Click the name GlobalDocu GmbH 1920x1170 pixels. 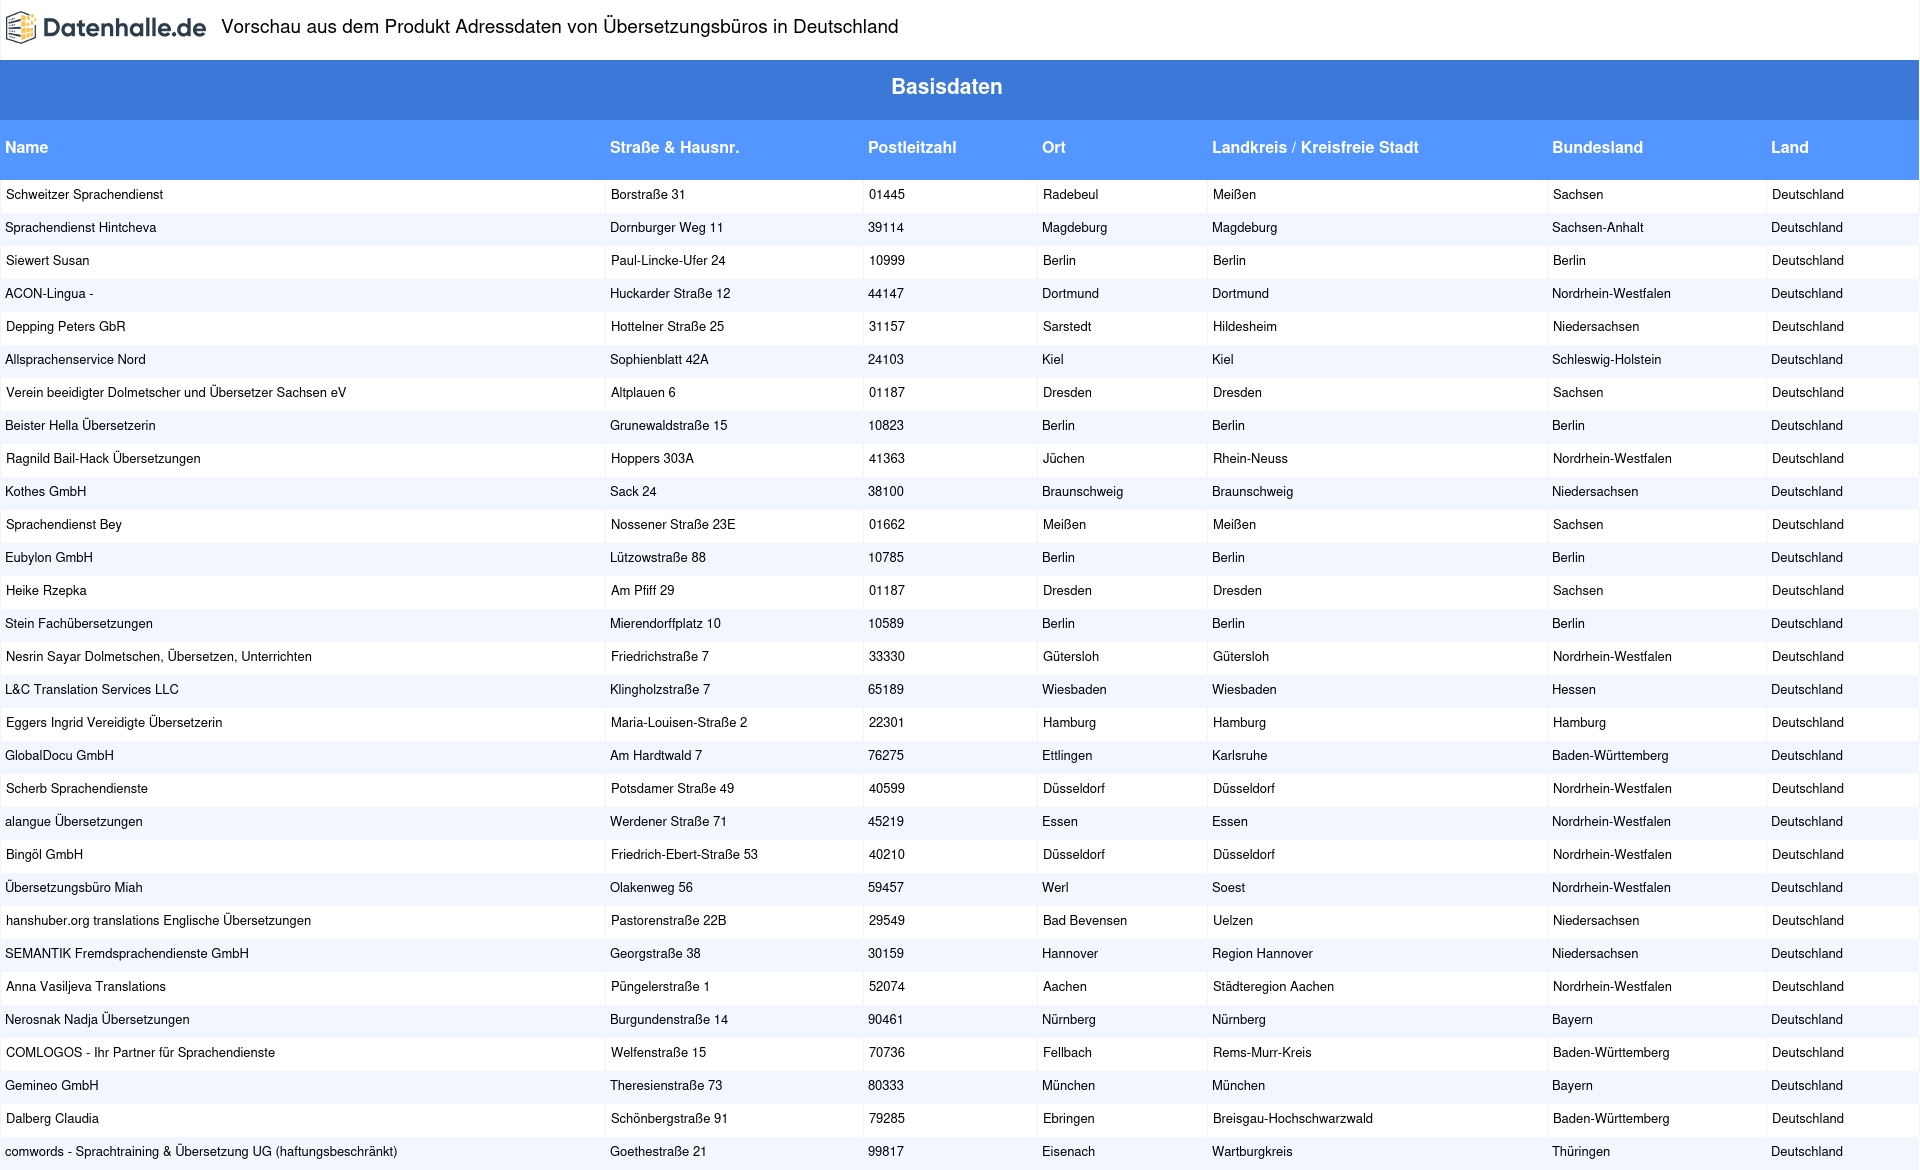pyautogui.click(x=59, y=756)
